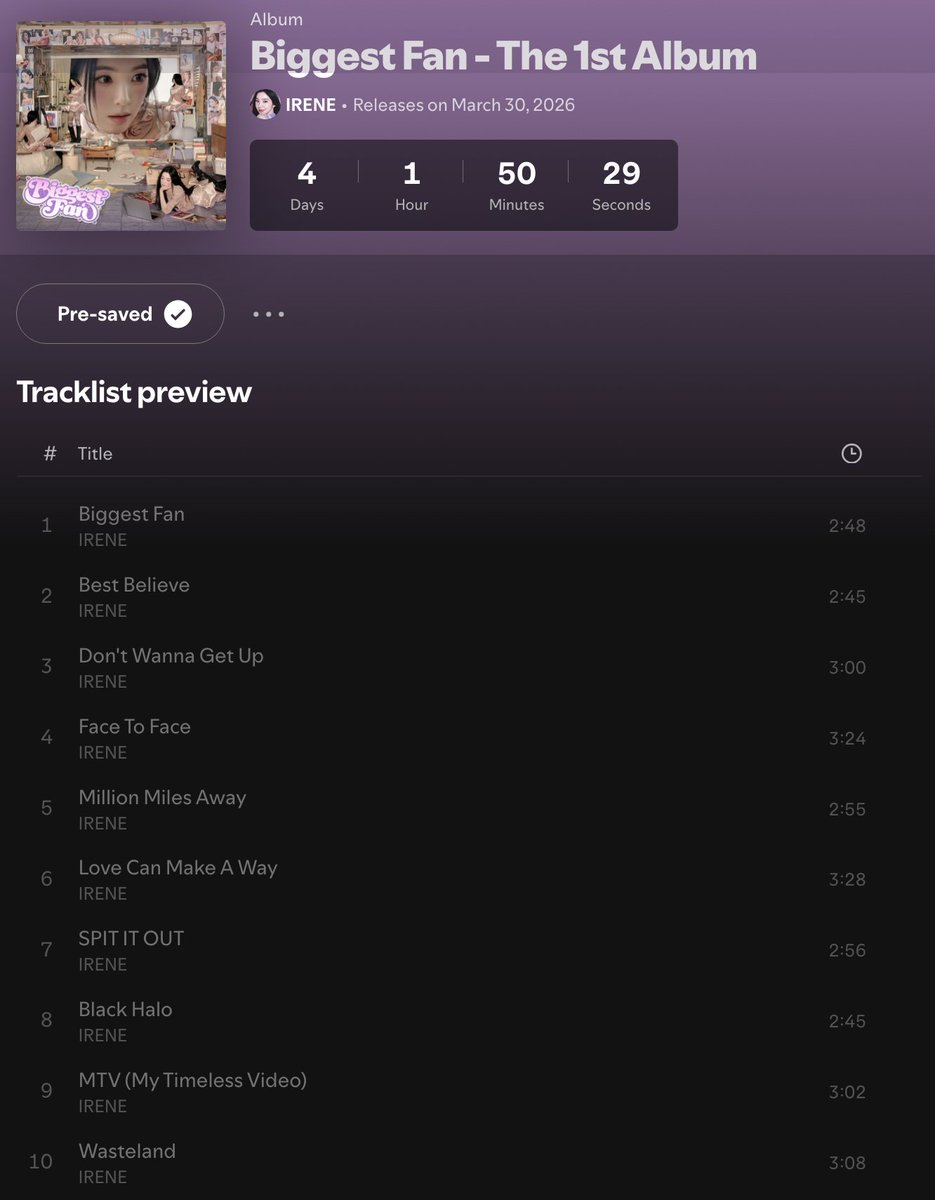Click IRENE's artist avatar image
935x1200 pixels.
[x=265, y=104]
